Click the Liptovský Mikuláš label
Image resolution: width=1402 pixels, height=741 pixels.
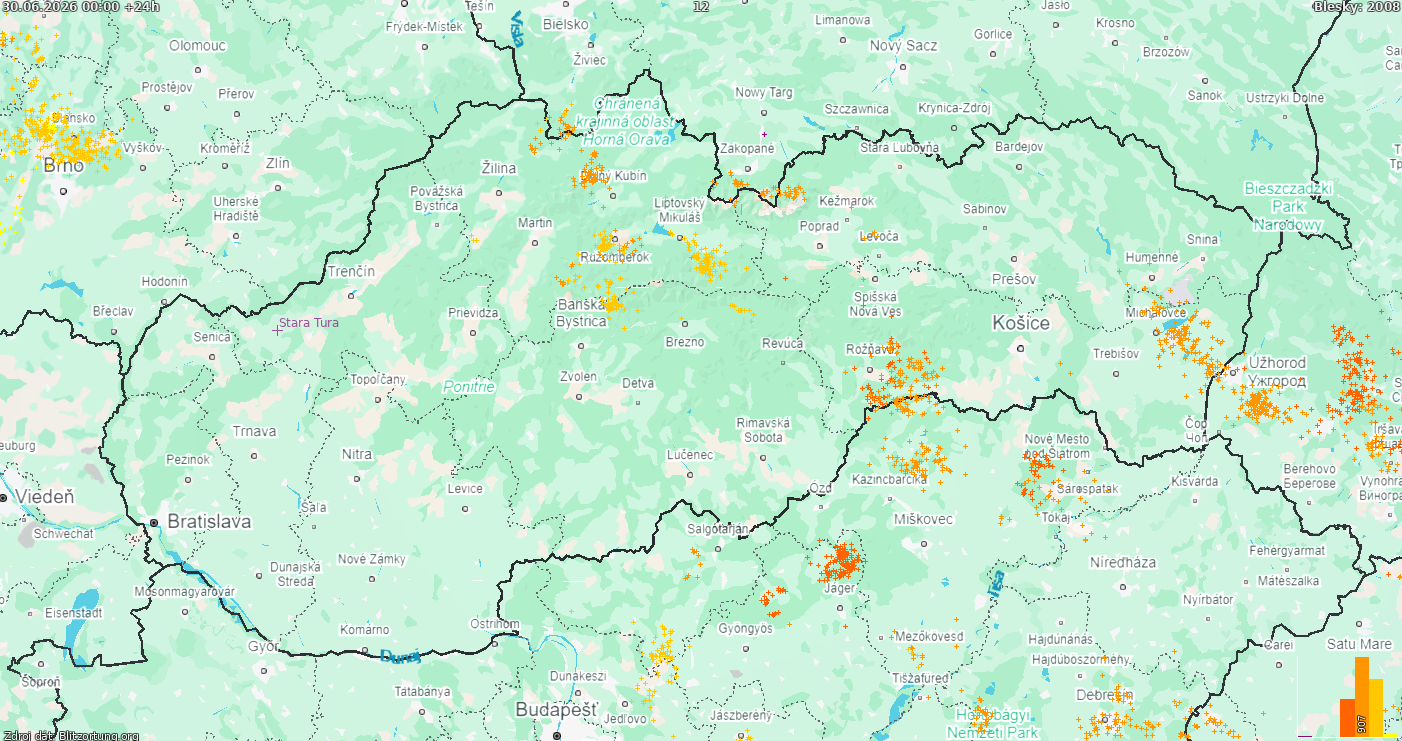point(678,210)
